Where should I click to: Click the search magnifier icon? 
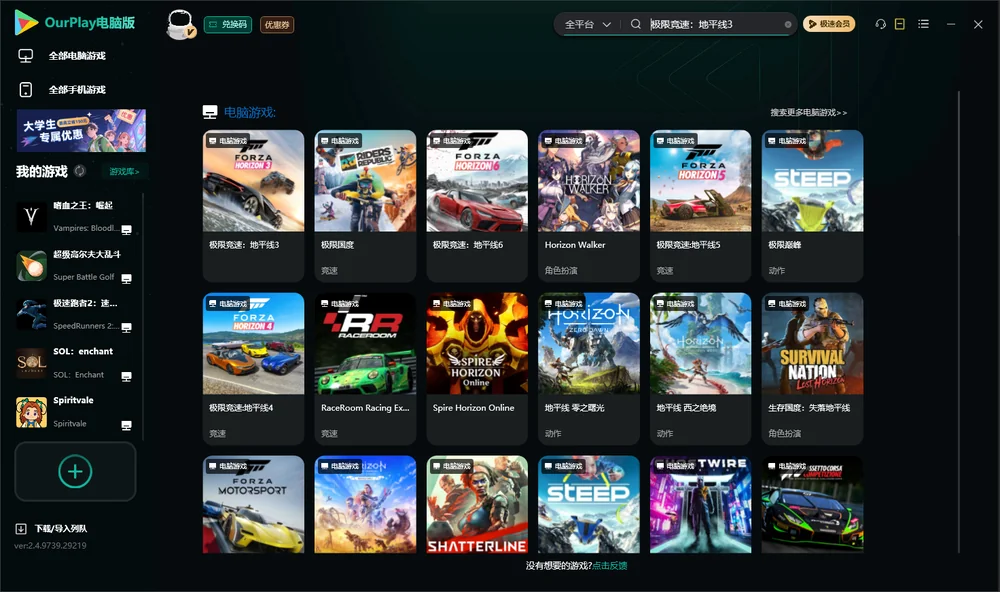click(x=635, y=24)
